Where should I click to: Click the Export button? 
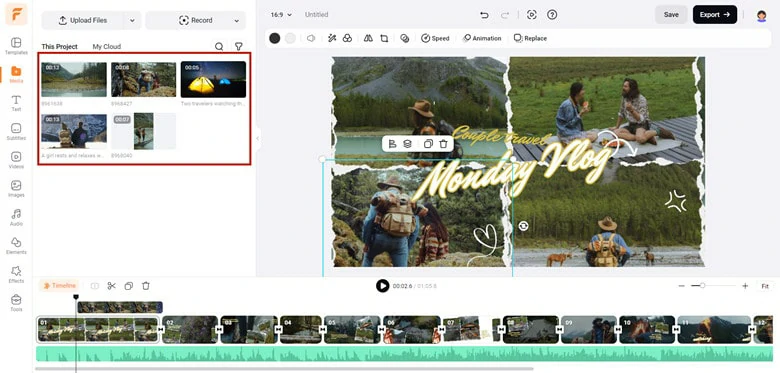[715, 15]
